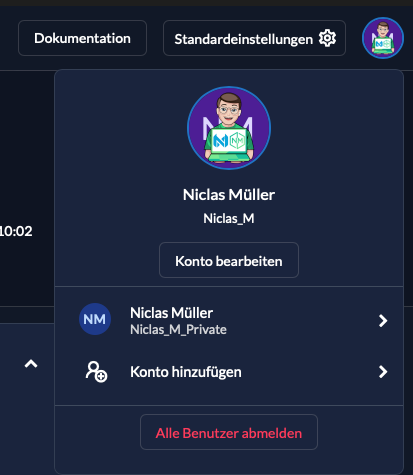
Task: Collapse the panel using the upward chevron
Action: point(31,364)
